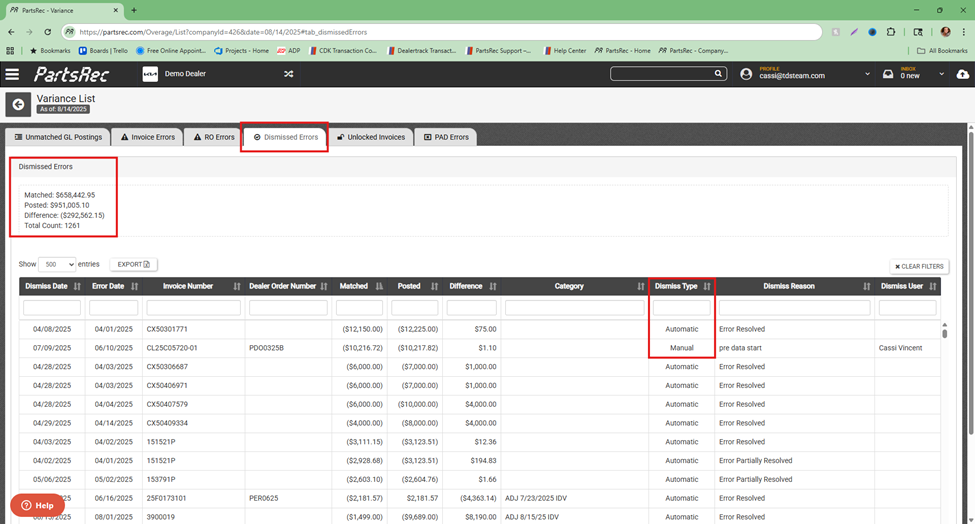
Task: Click the Dismiss Reason filter field
Action: 795,308
